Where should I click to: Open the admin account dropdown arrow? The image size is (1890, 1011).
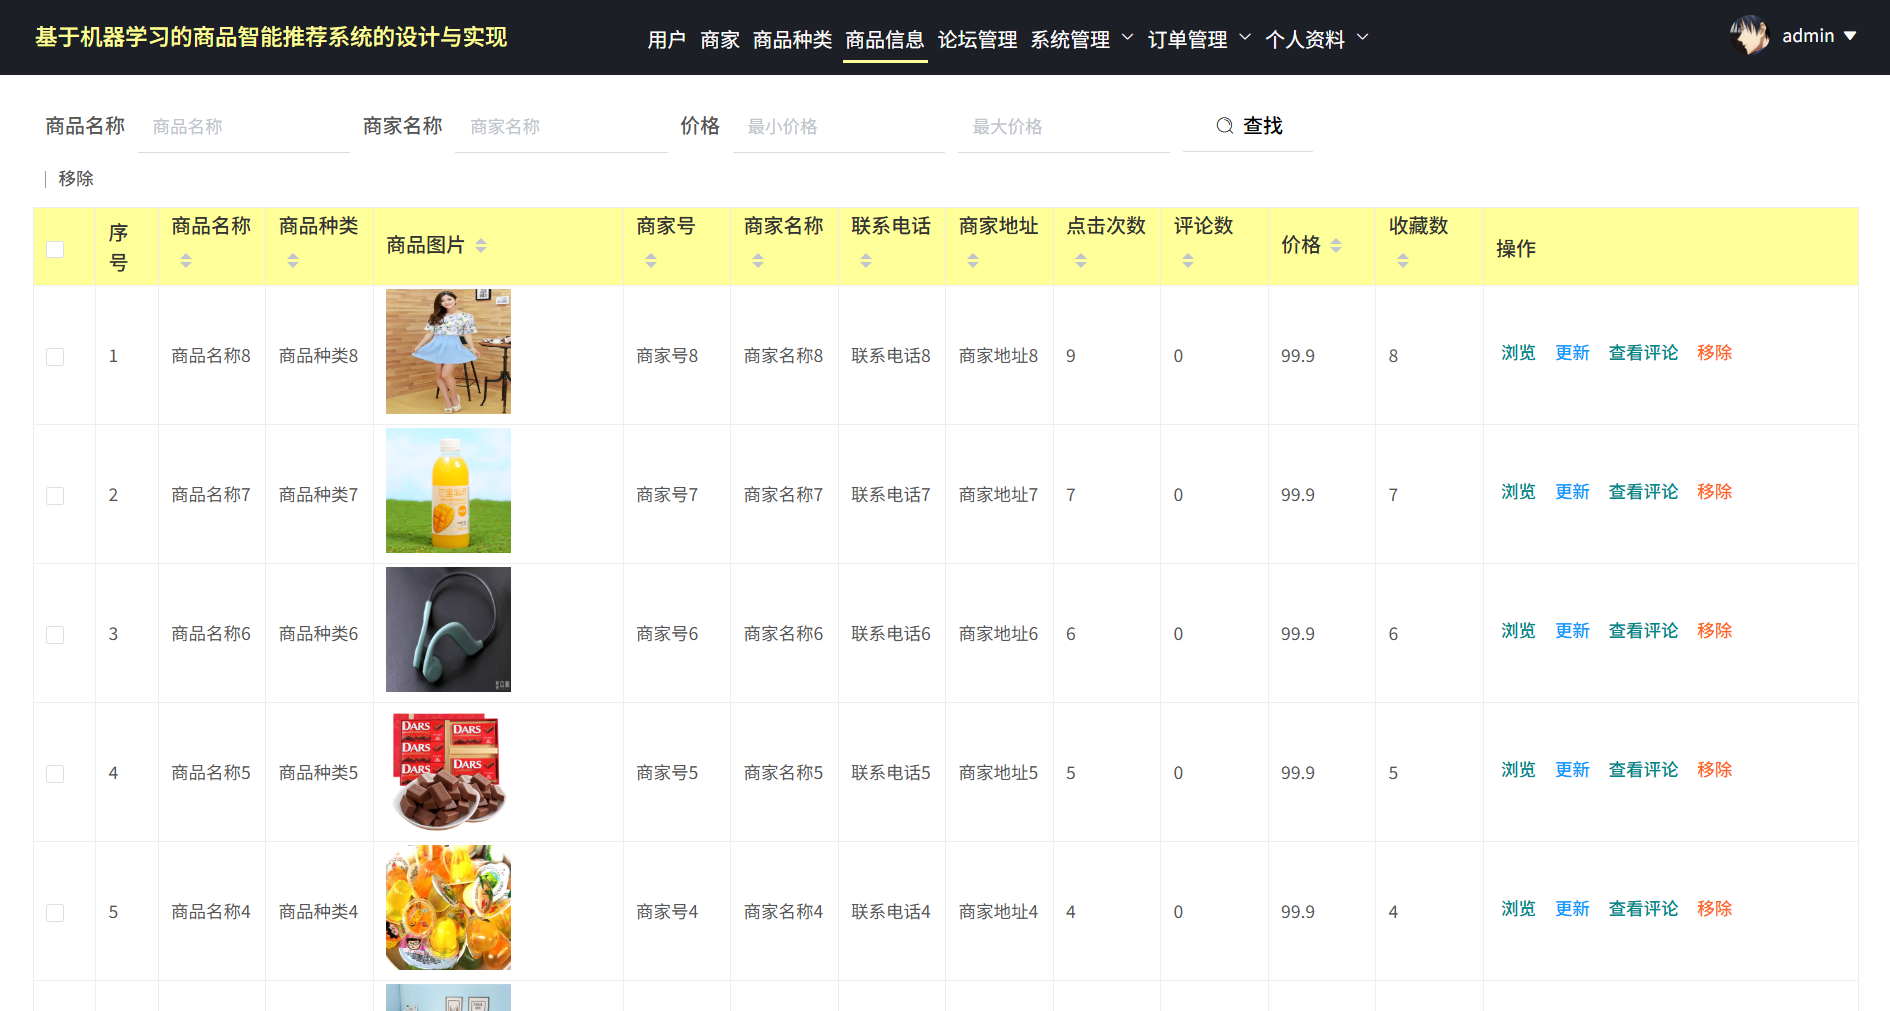(x=1850, y=36)
